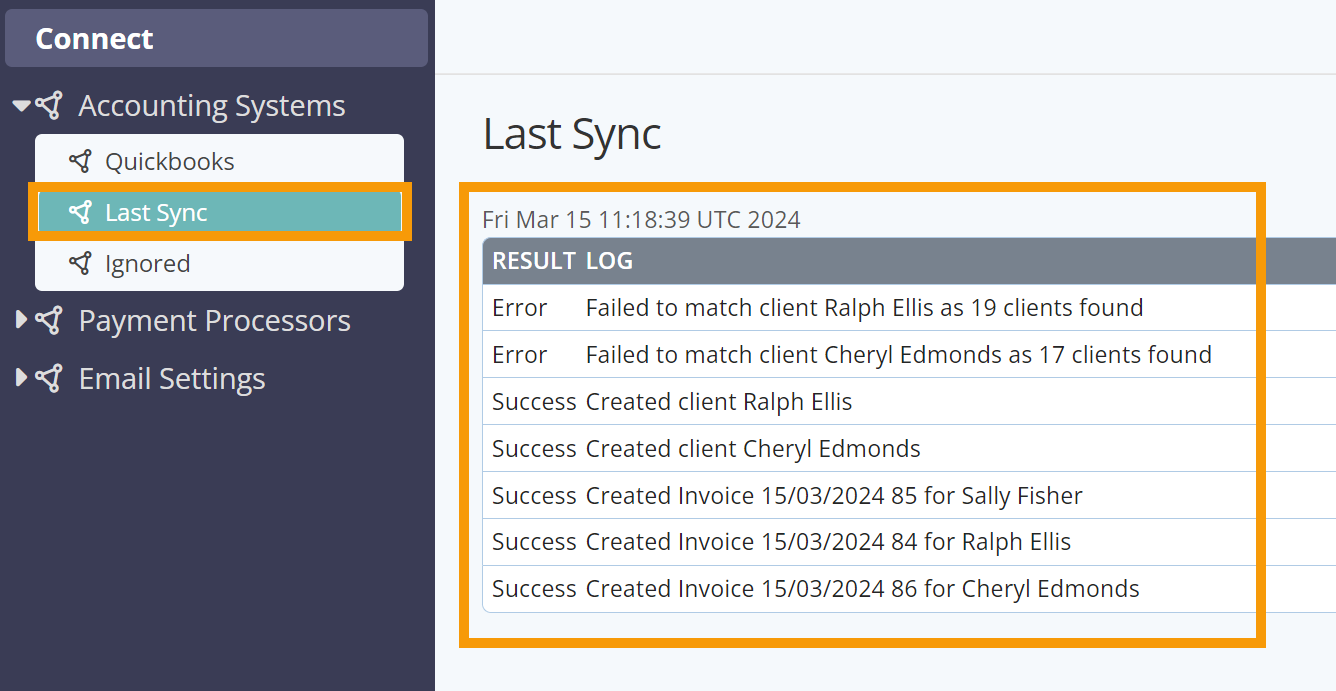Open the Ignored menu item

pos(147,263)
